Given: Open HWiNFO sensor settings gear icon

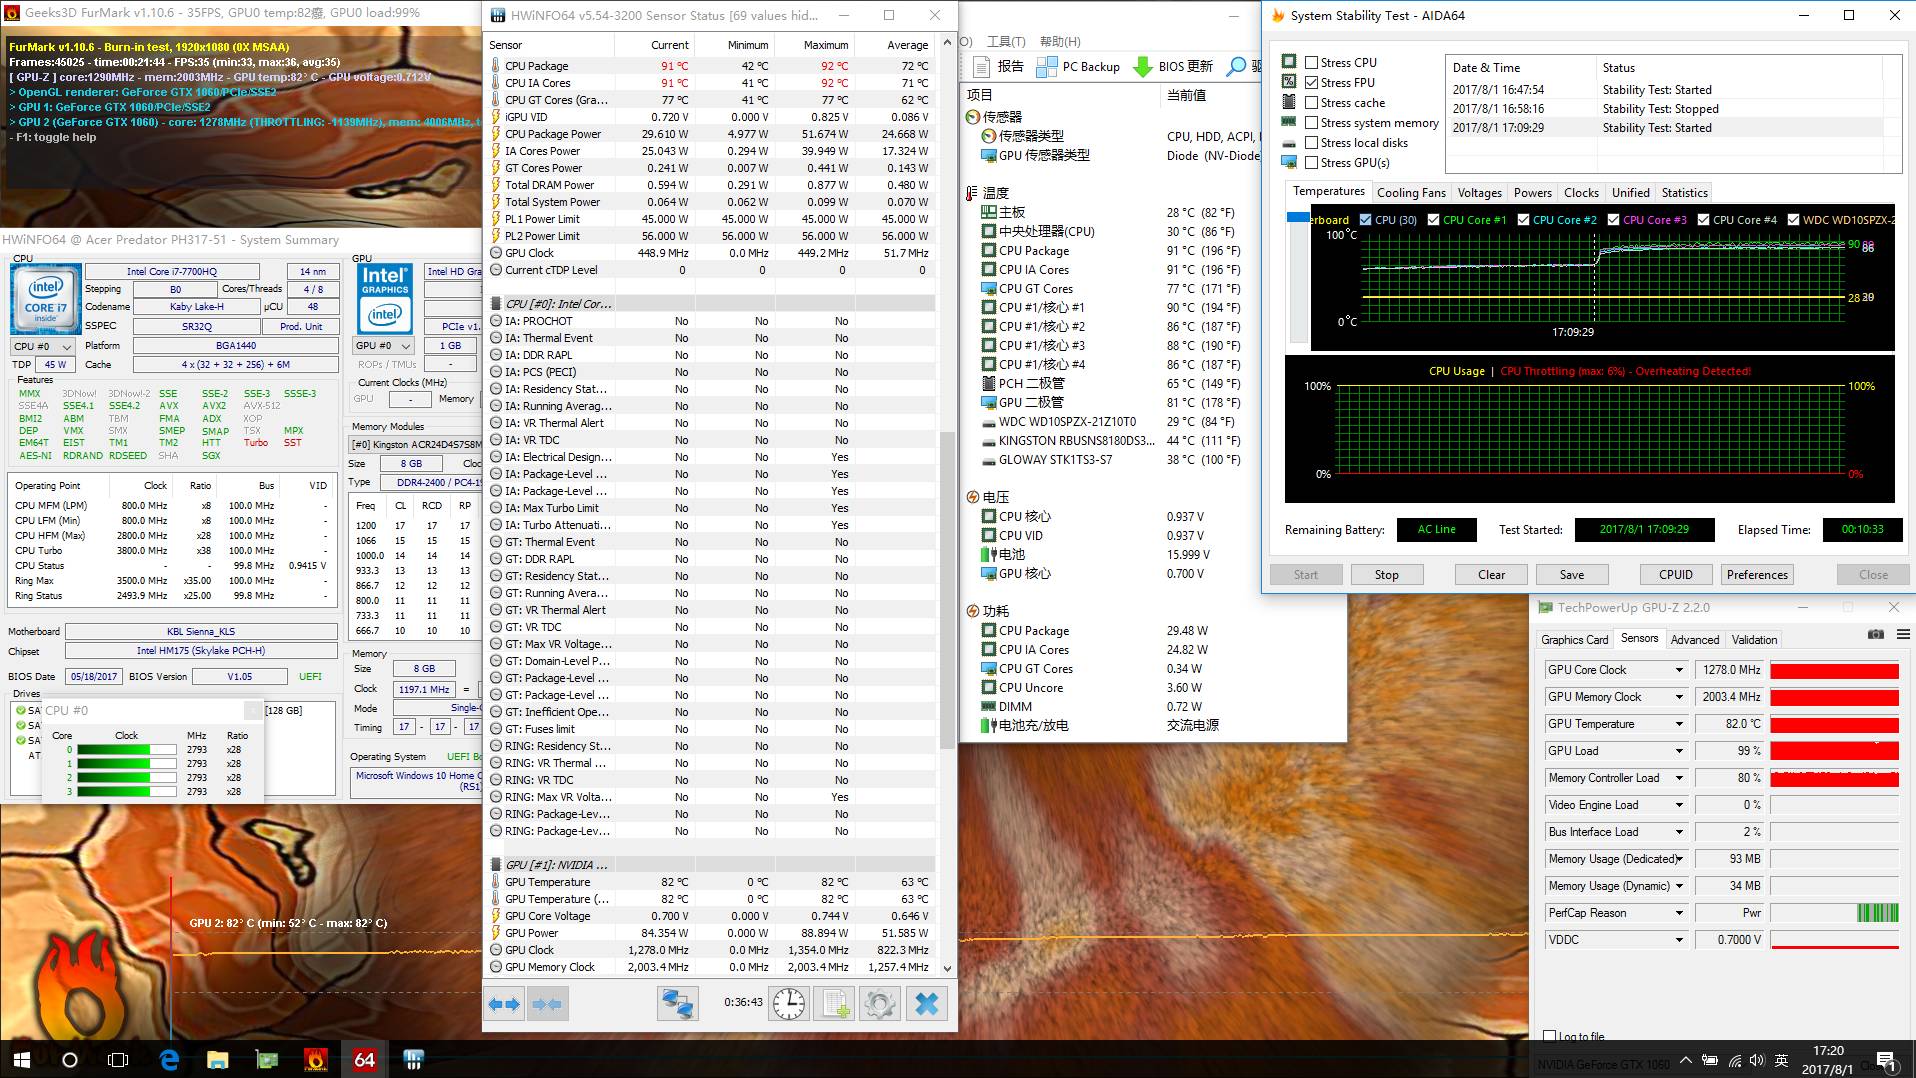Looking at the screenshot, I should [880, 1004].
